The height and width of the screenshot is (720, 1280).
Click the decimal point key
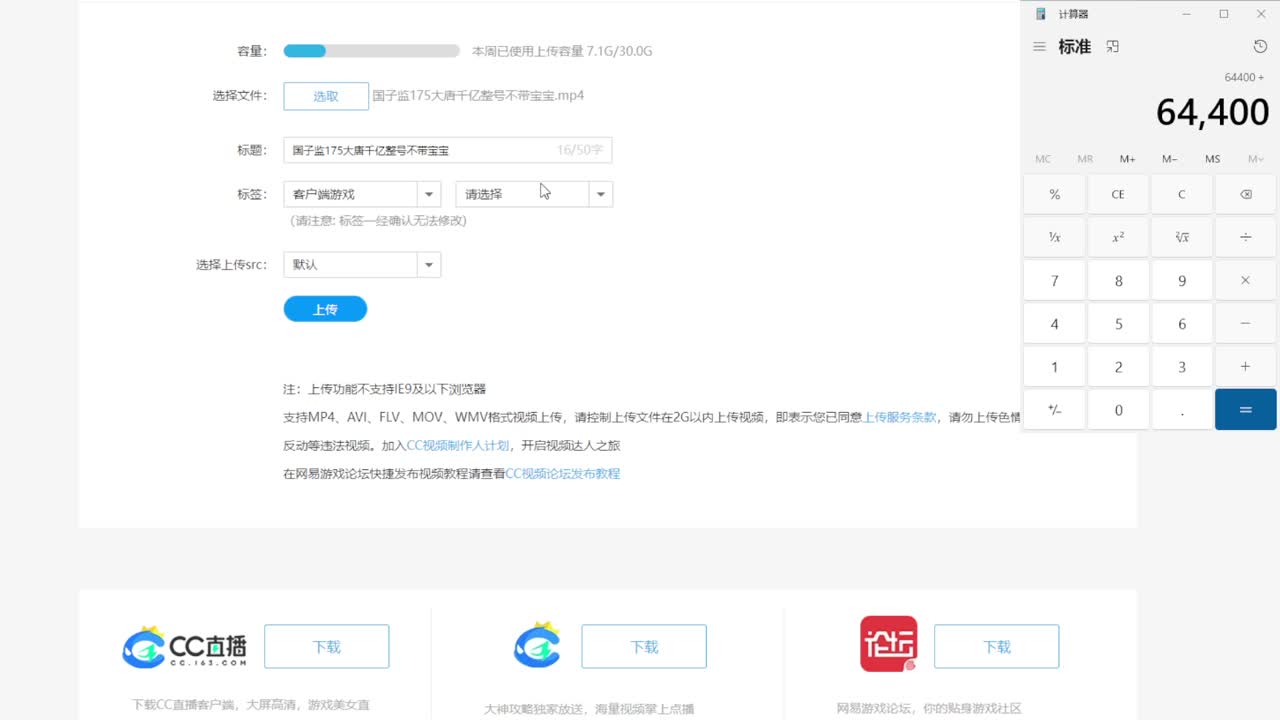1182,409
